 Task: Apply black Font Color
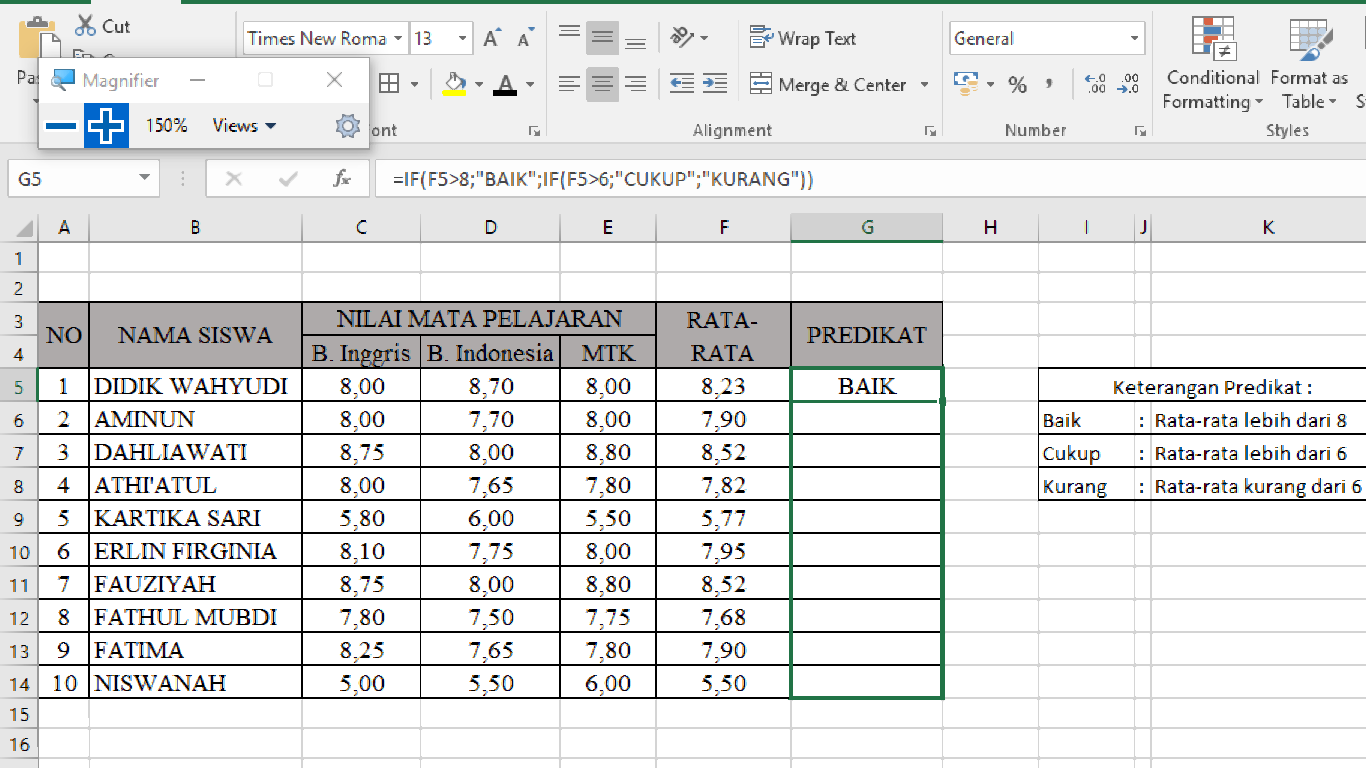[x=505, y=84]
